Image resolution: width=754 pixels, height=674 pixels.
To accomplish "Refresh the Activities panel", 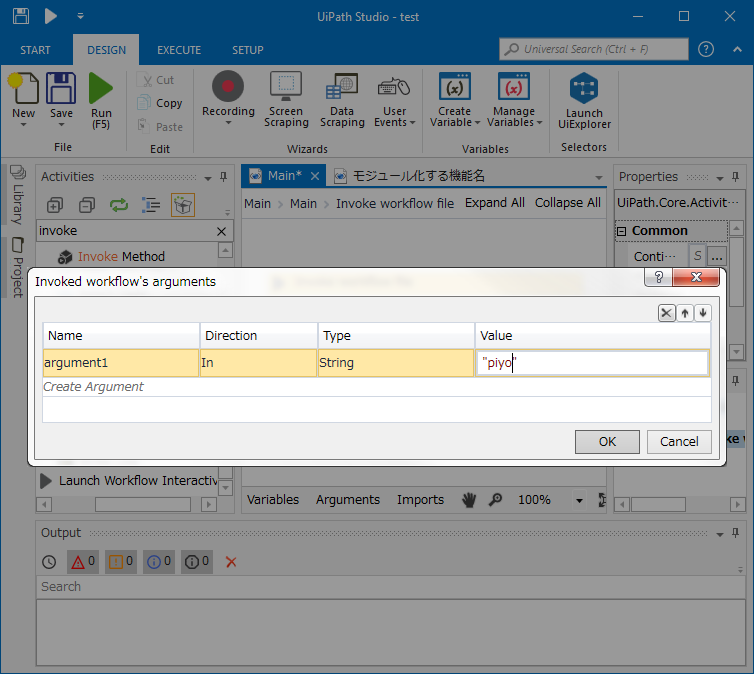I will pyautogui.click(x=119, y=205).
